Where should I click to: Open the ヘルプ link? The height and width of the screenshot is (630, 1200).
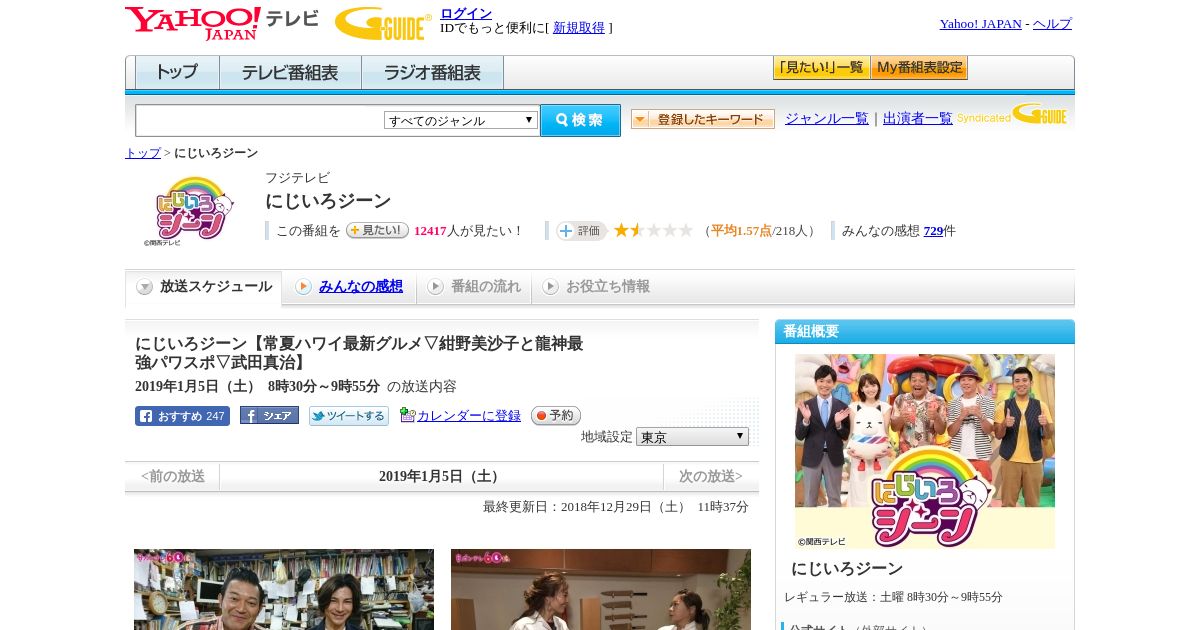(x=1052, y=24)
